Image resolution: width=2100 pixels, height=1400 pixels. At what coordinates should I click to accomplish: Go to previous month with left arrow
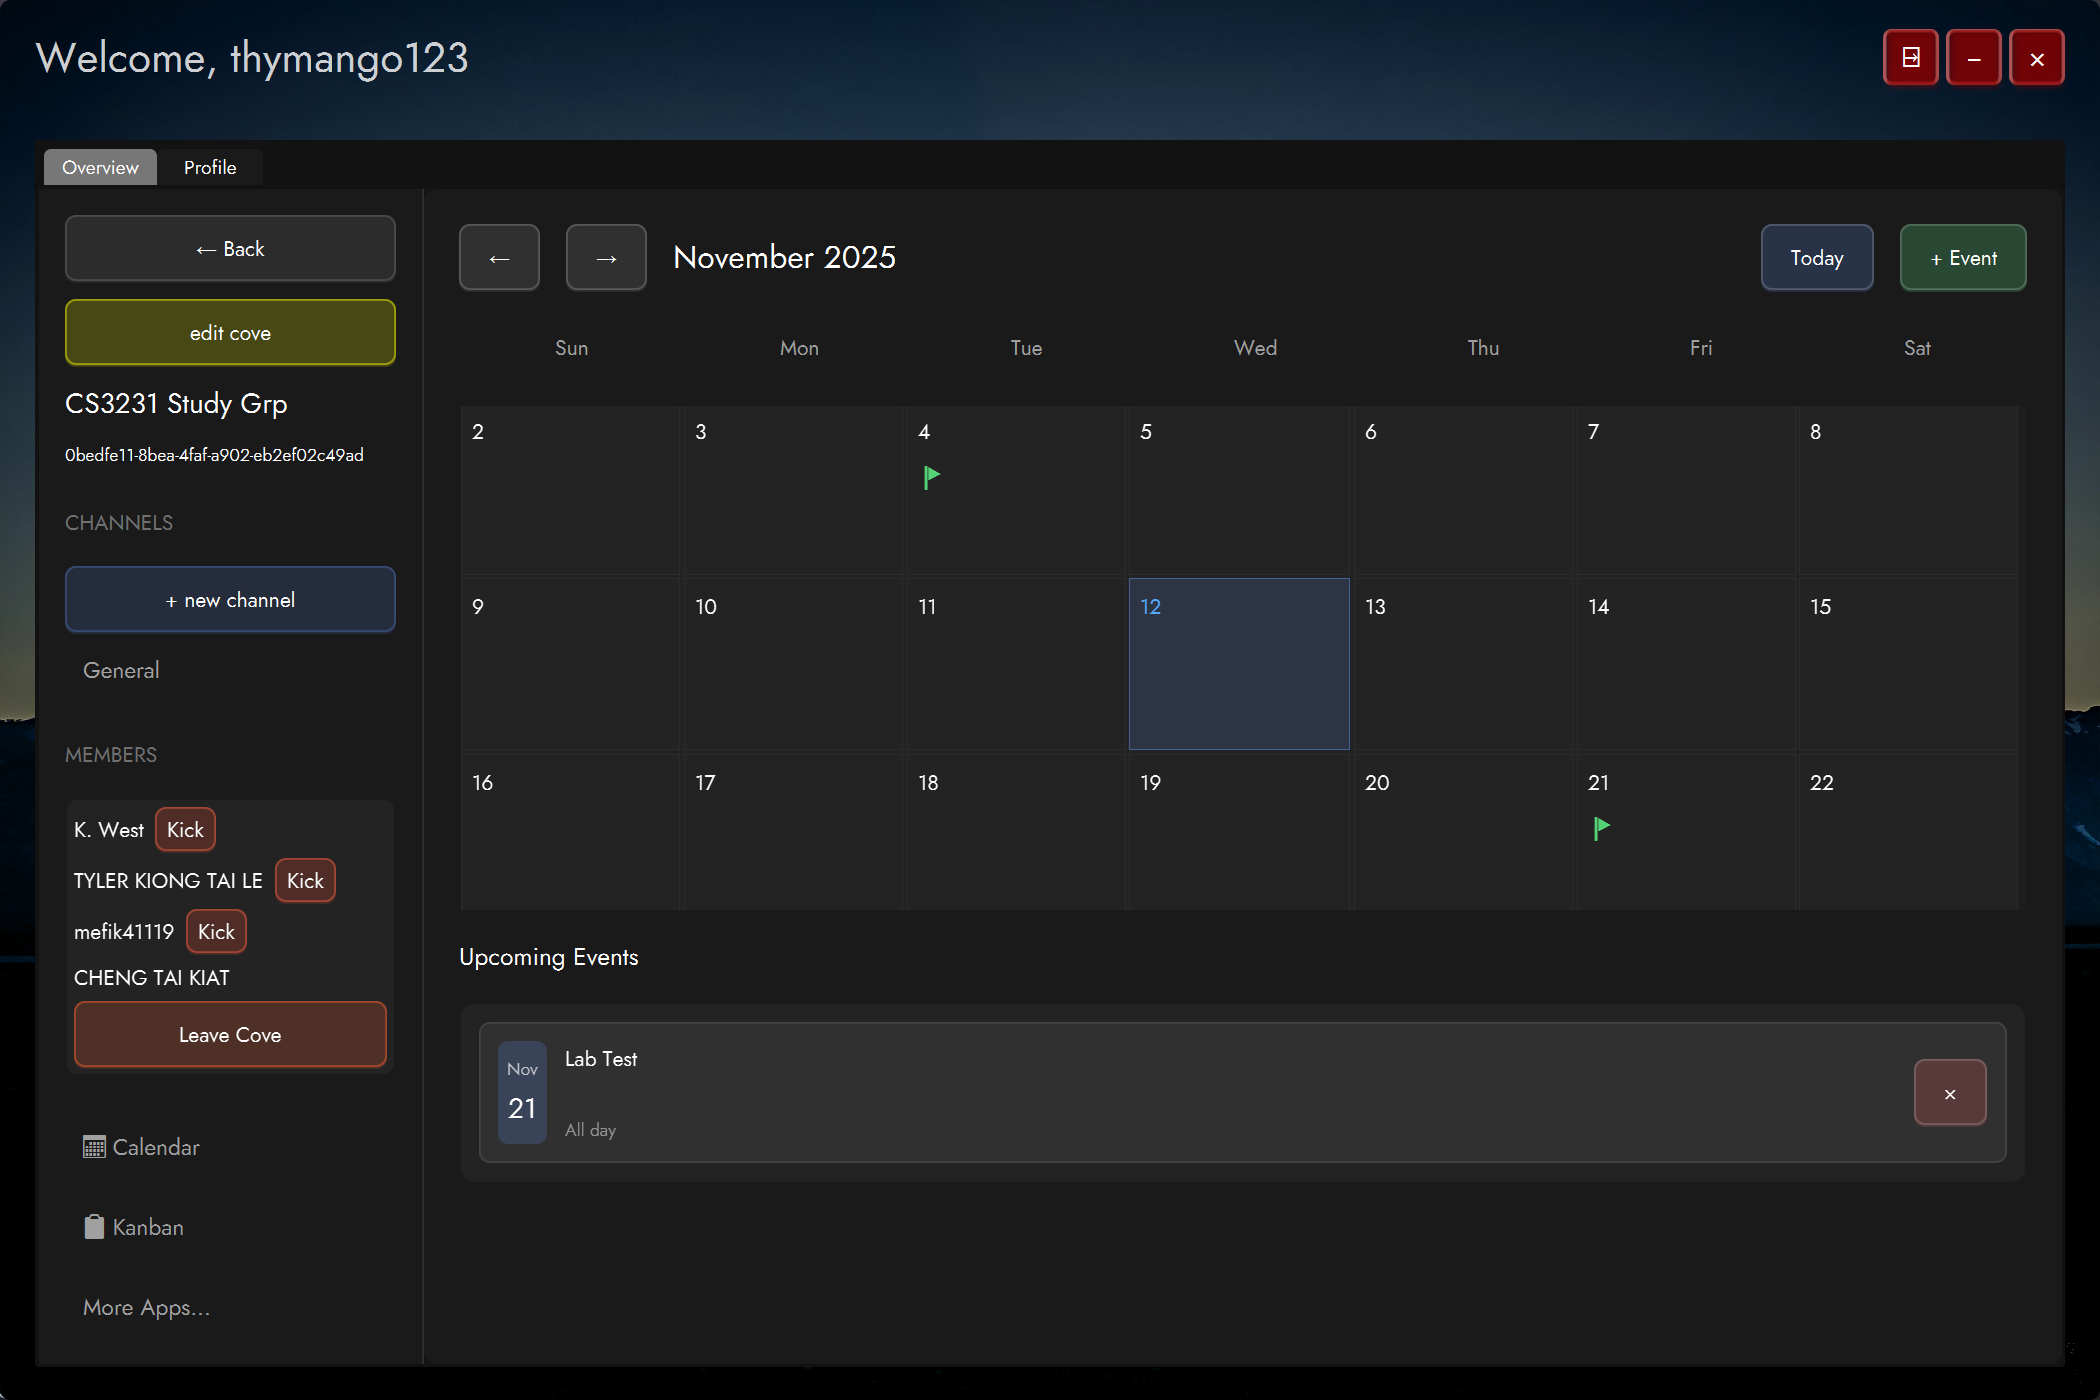499,258
